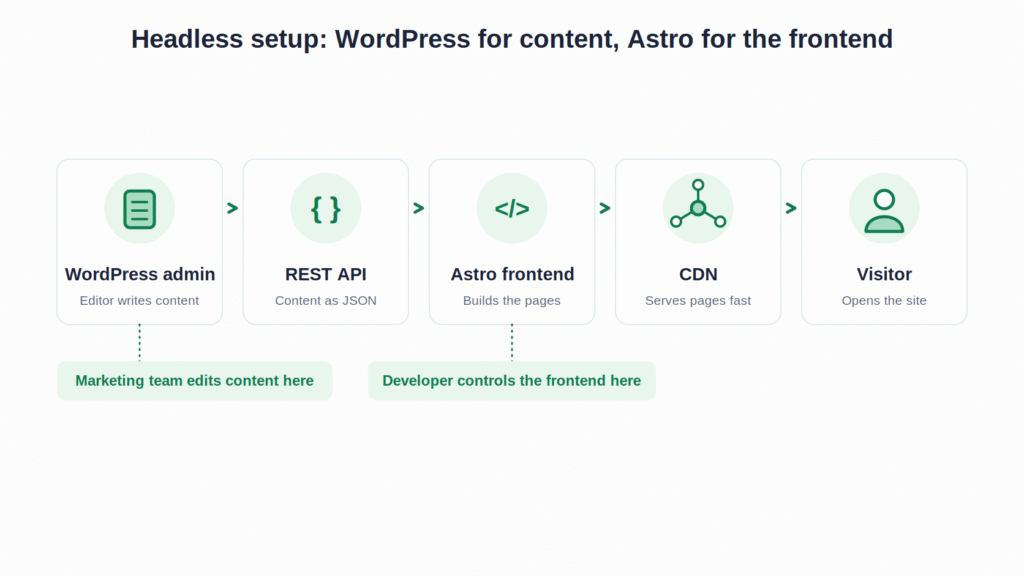Click the 'Visitor' card title
Viewport: 1024px width, 576px height.
[884, 274]
